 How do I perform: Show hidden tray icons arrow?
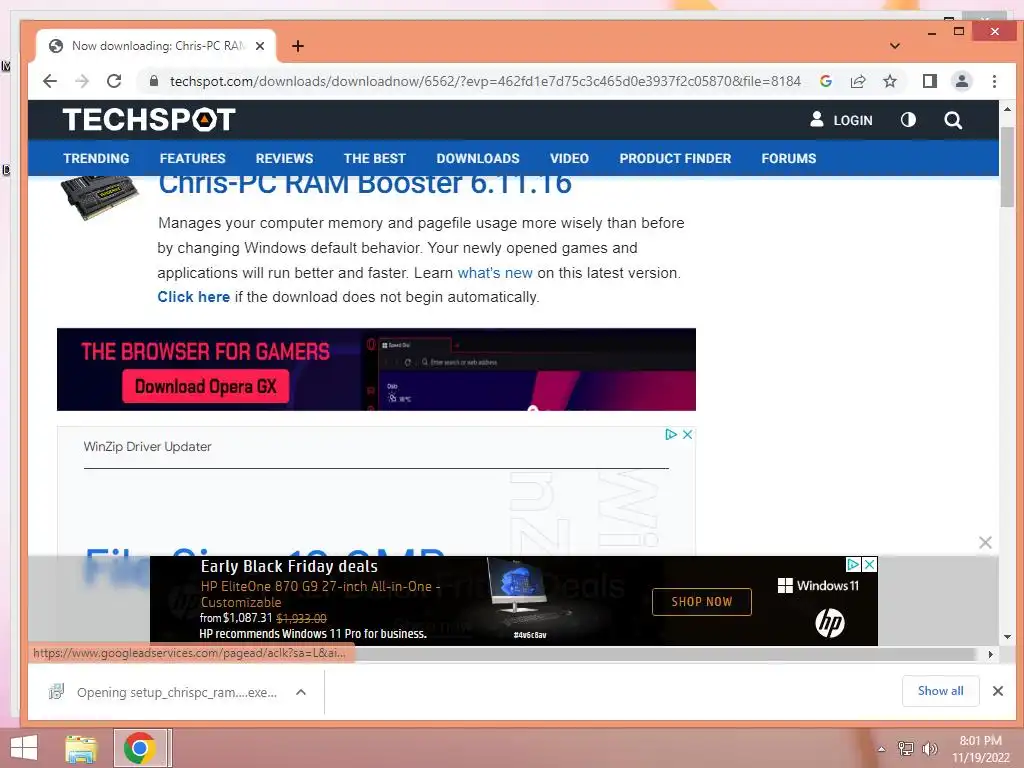[882, 749]
